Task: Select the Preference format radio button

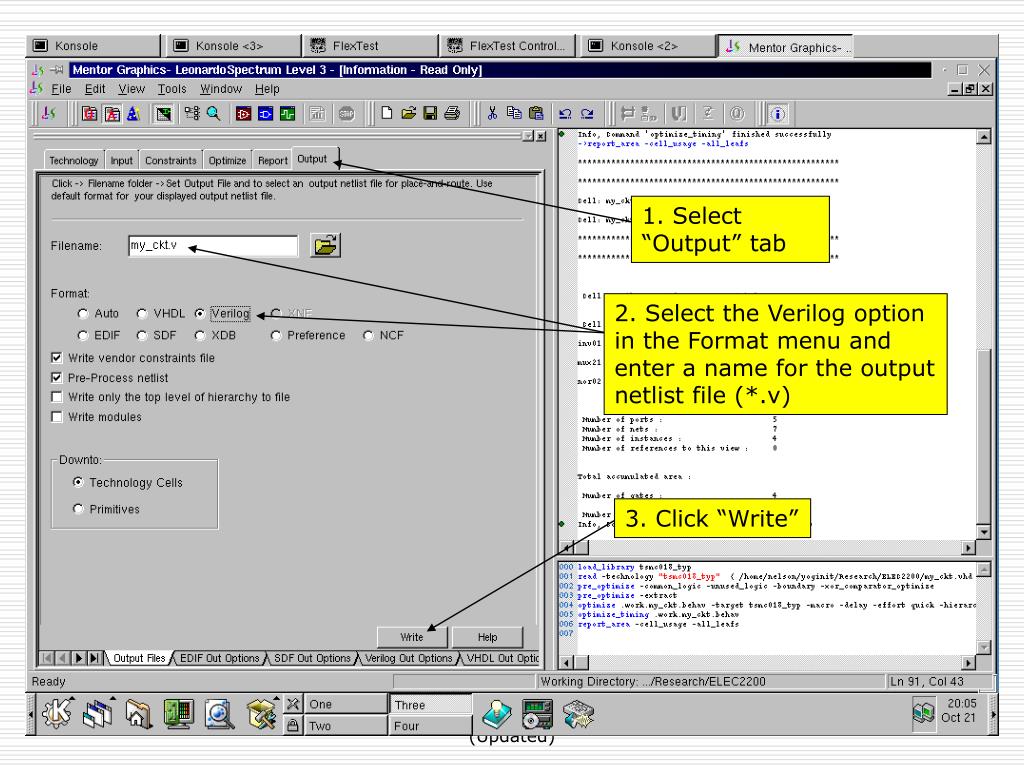Action: point(276,335)
